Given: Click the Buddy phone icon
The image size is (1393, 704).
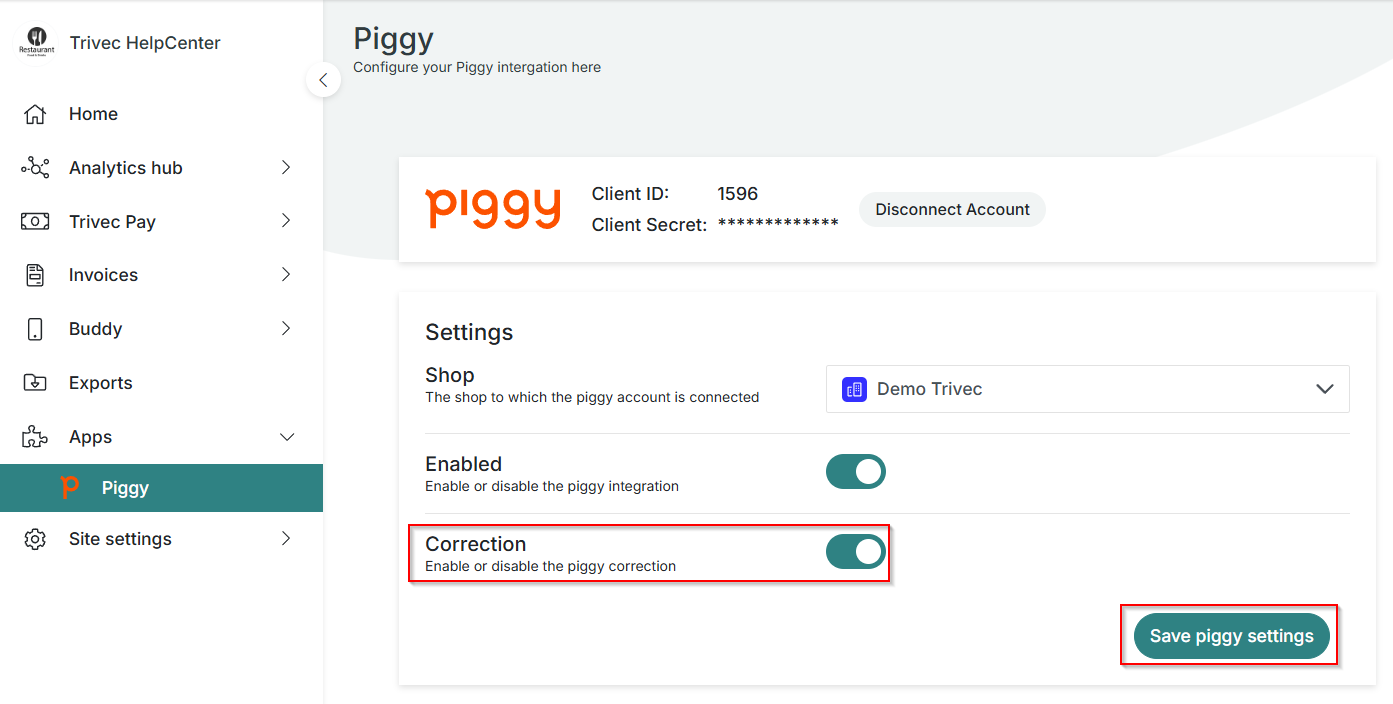Looking at the screenshot, I should tap(35, 329).
